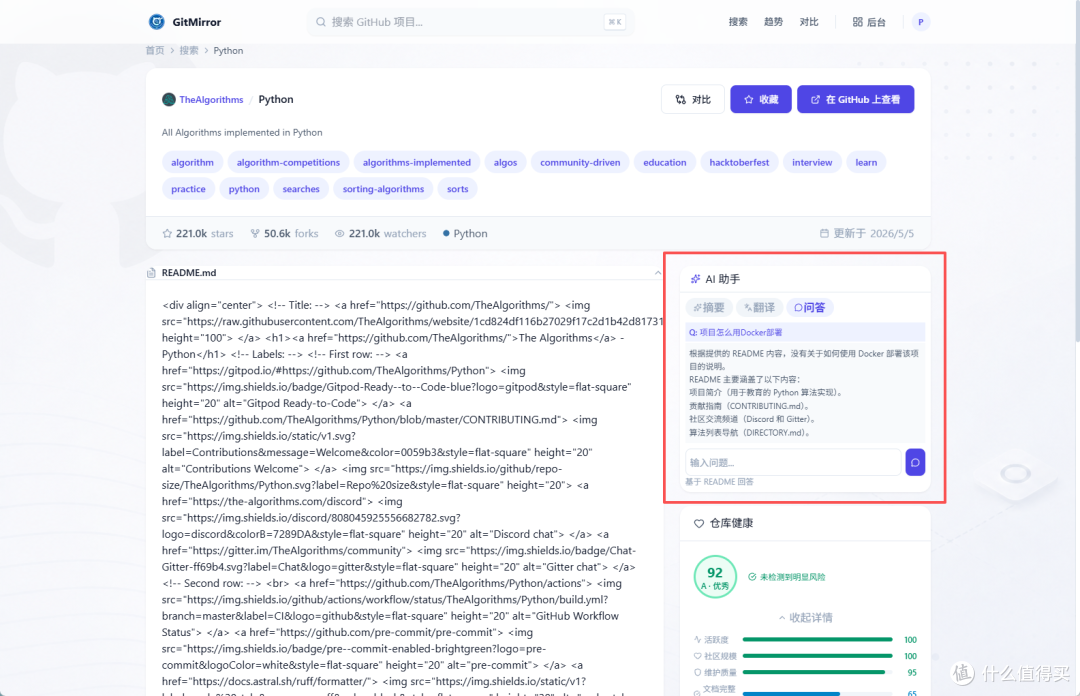Screen dimensions: 1080x696
Task: Click the calendar icon beside update date
Action: tap(824, 233)
